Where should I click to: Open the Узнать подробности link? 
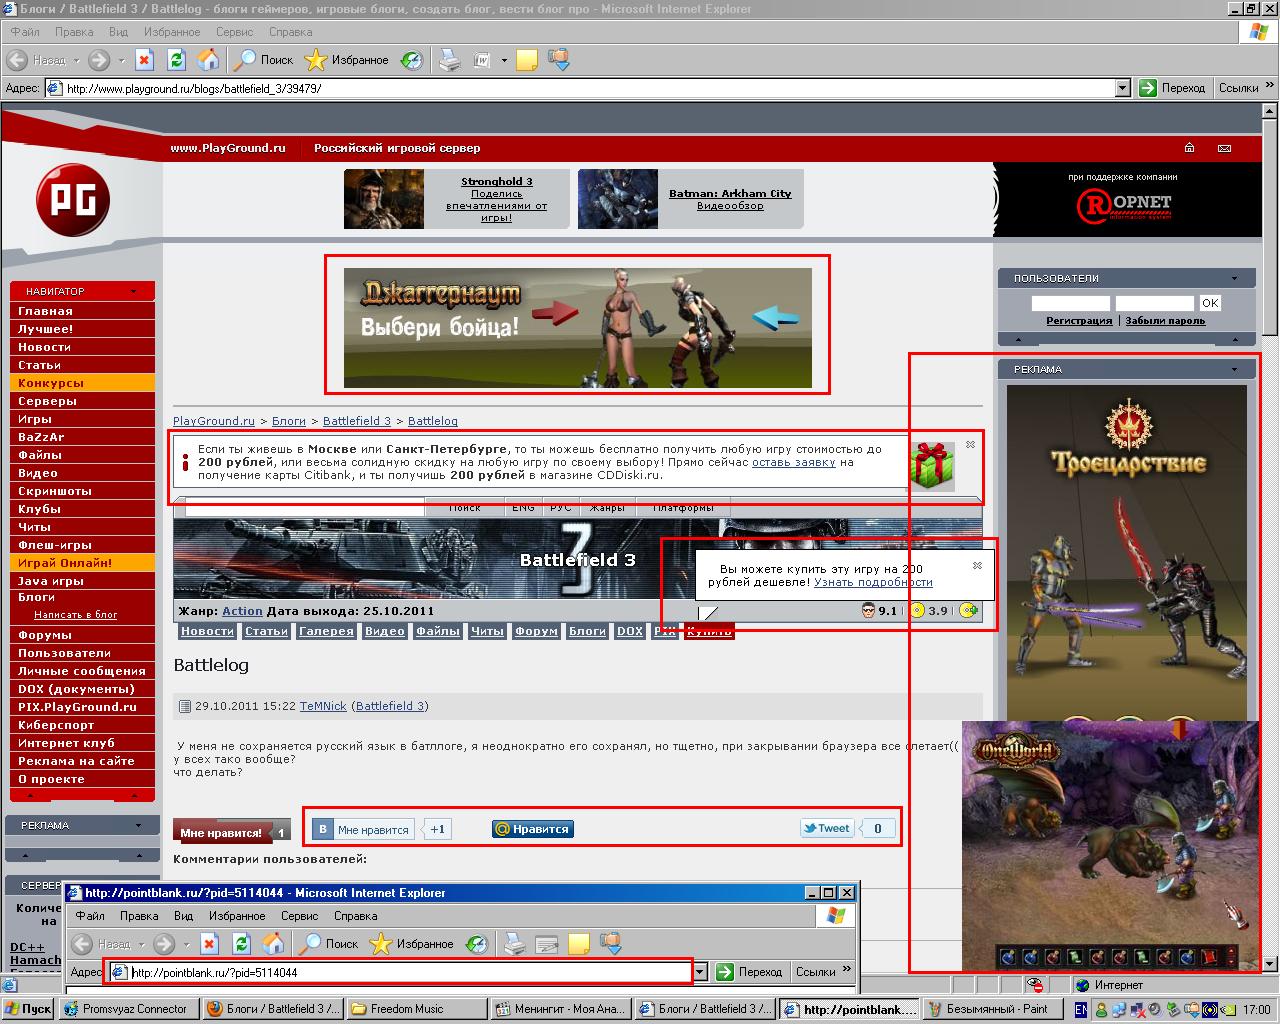point(873,582)
